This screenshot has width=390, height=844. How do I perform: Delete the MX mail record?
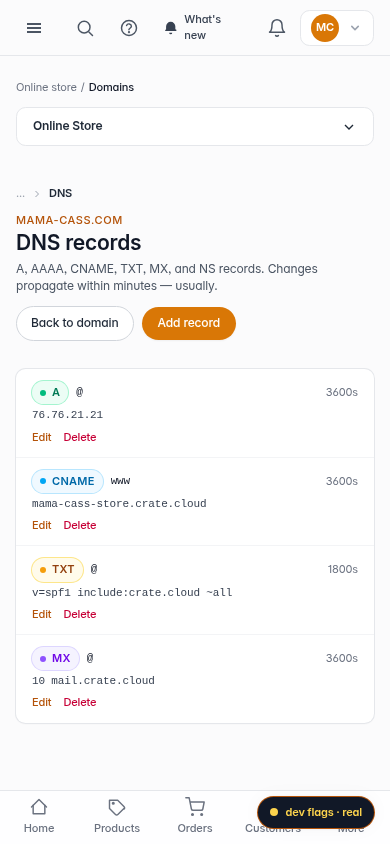coord(80,702)
